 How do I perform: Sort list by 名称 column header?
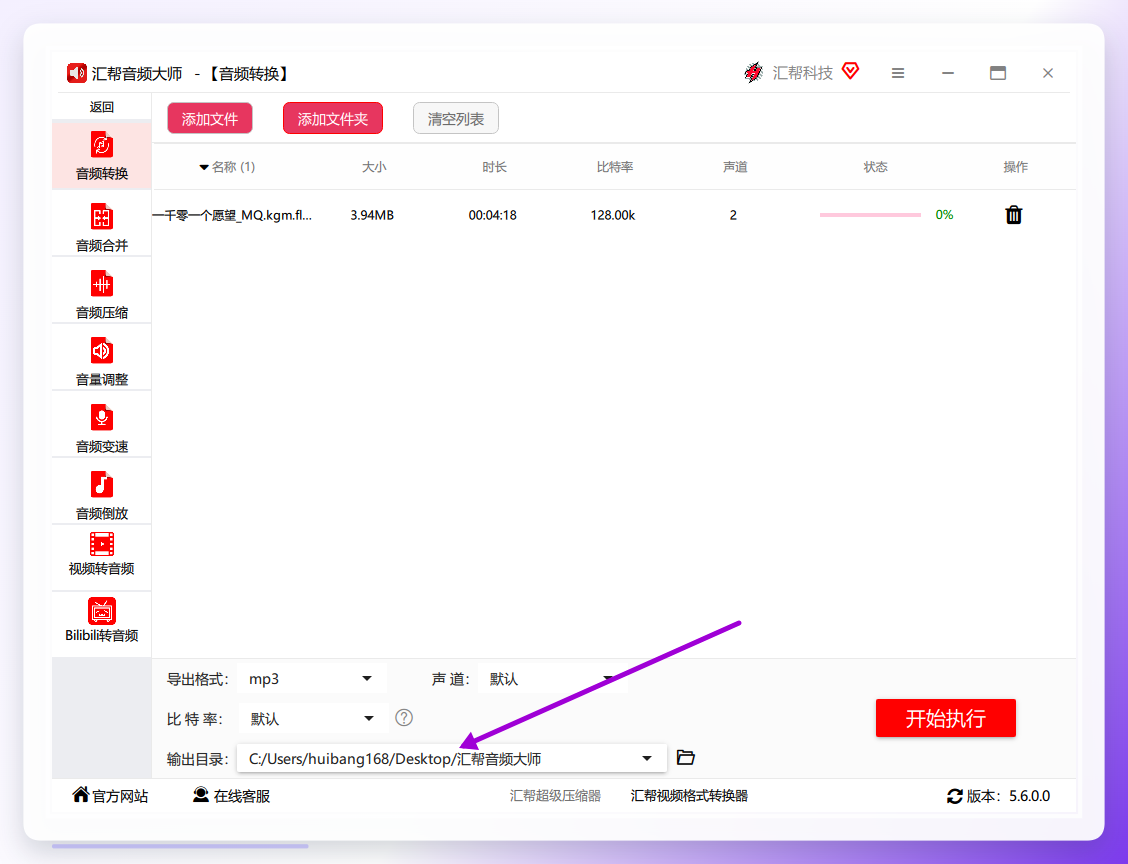[x=227, y=167]
